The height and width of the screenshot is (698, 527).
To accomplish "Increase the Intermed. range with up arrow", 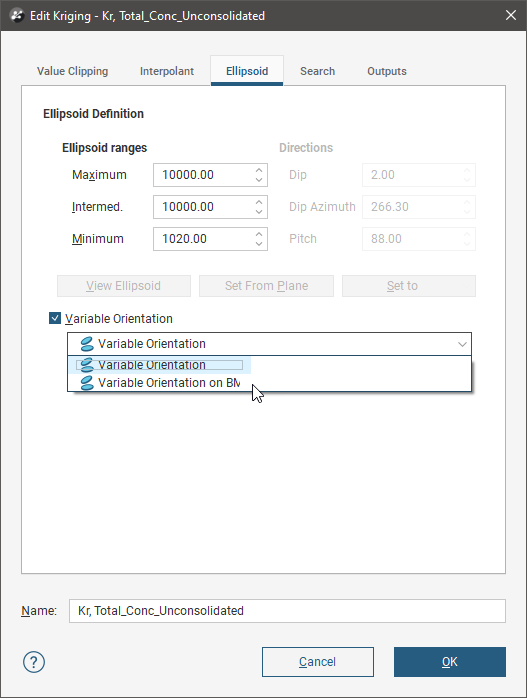I will [x=259, y=202].
